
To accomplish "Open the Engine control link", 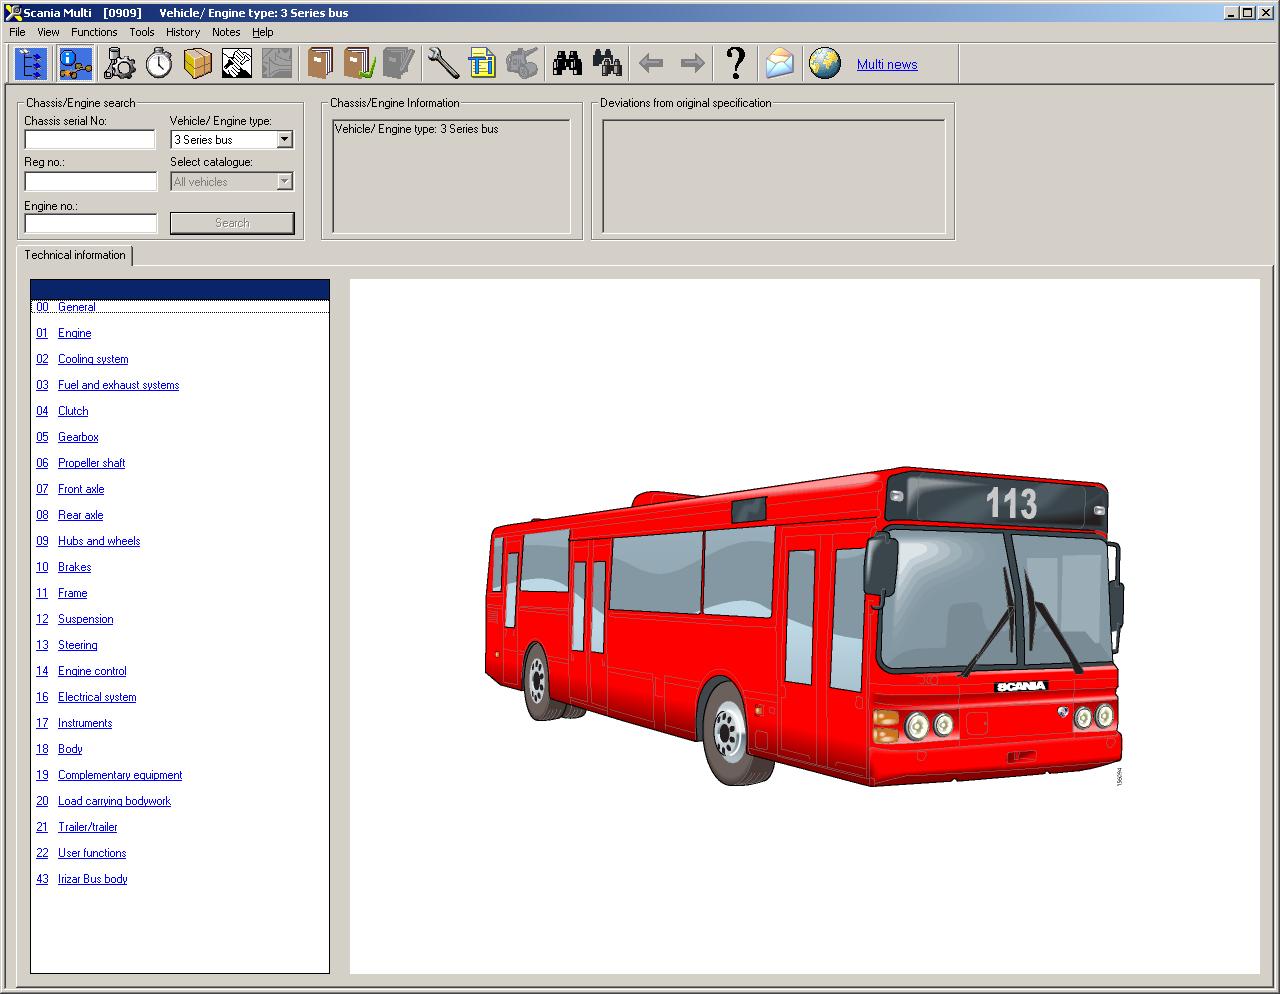I will click(92, 671).
